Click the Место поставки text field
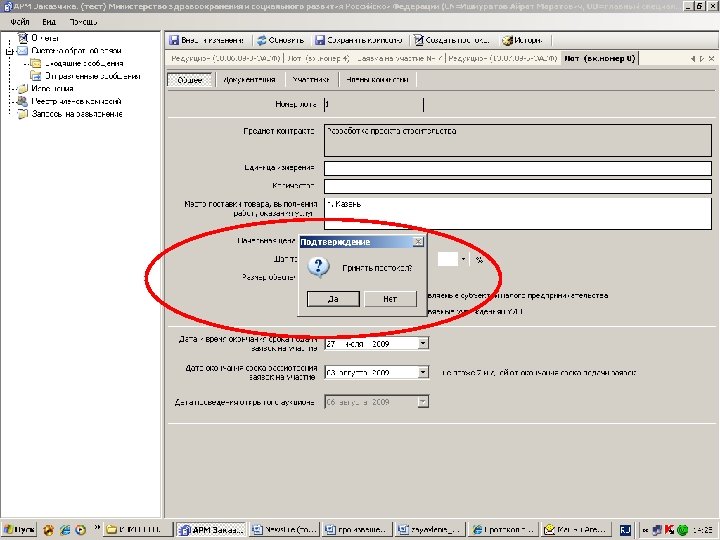This screenshot has height=540, width=720. point(518,214)
